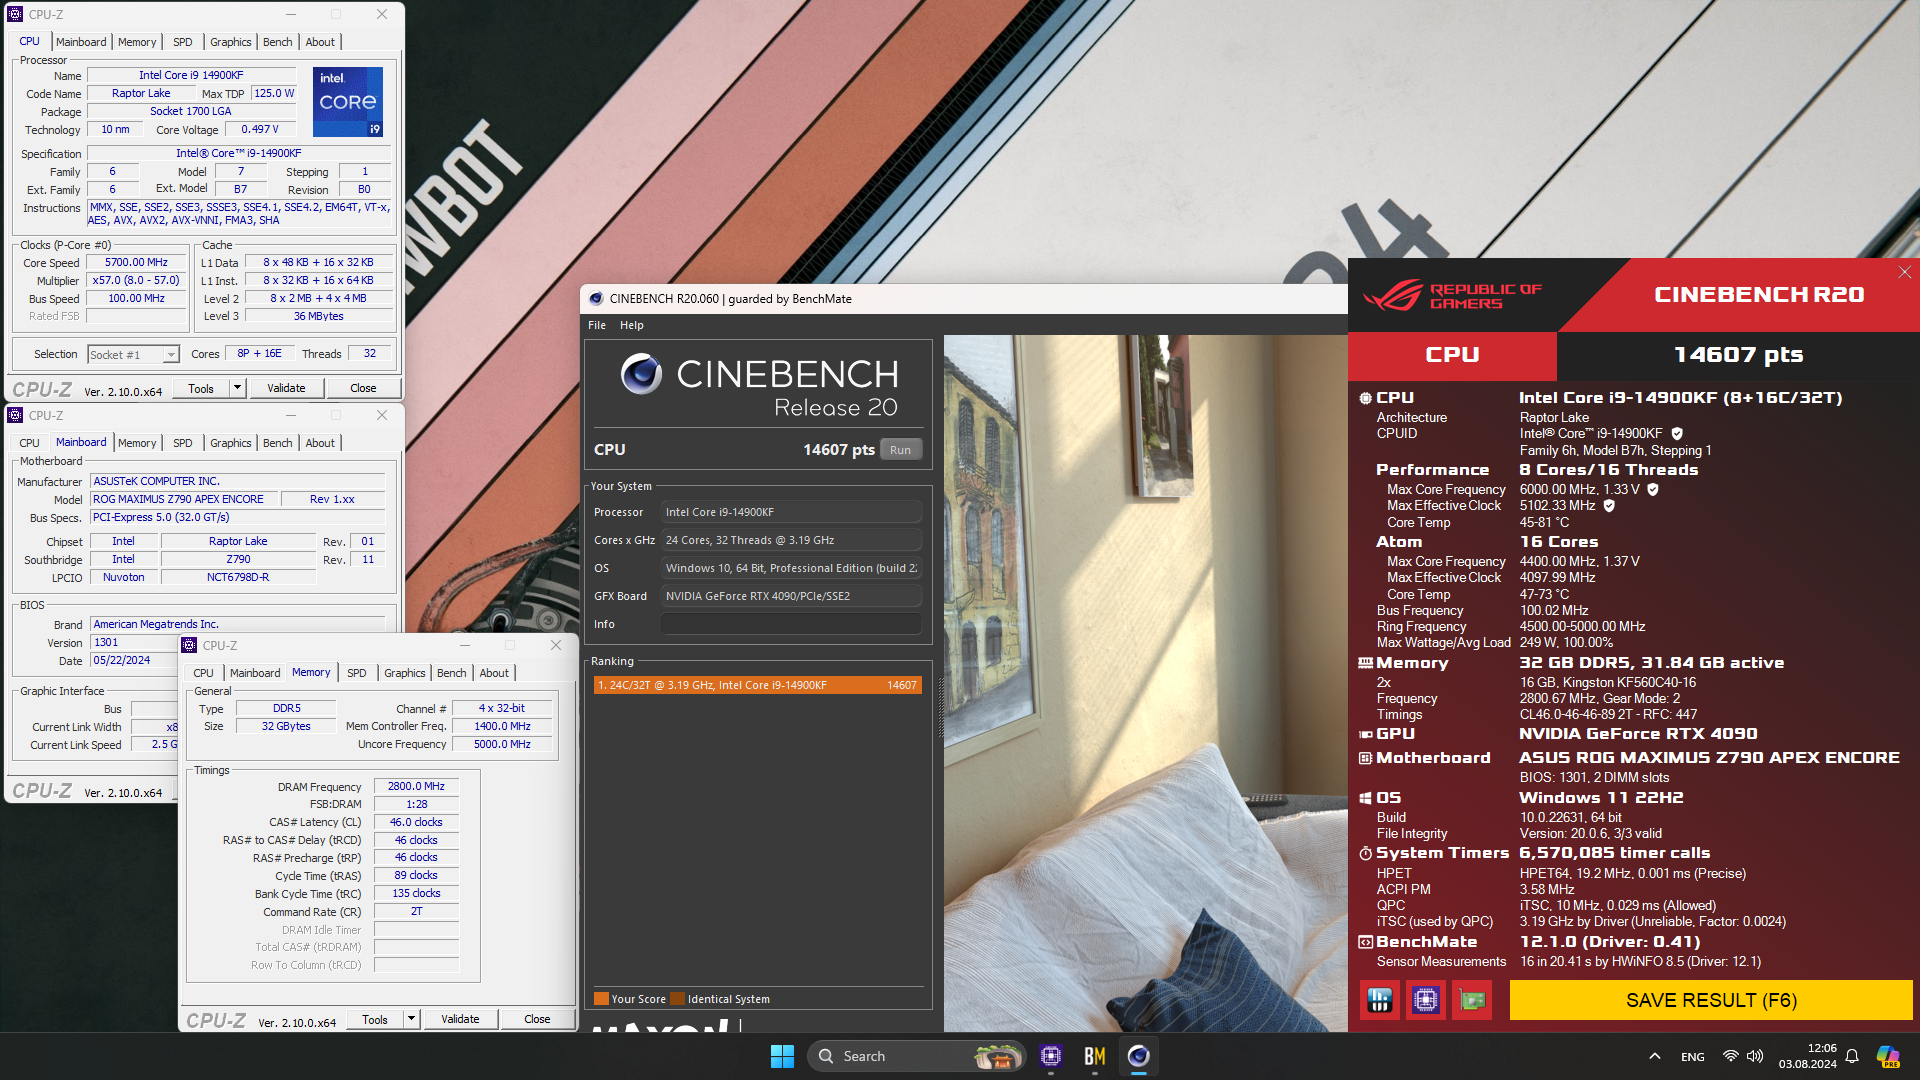Open the Windows Start menu
This screenshot has width=1920, height=1080.
point(782,1056)
